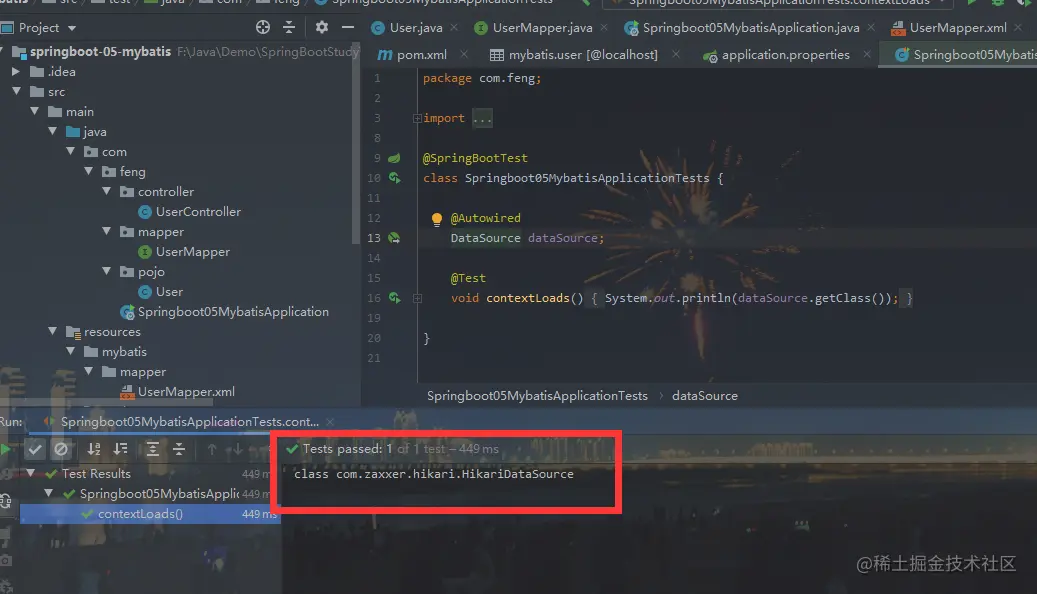The width and height of the screenshot is (1037, 594).
Task: Click the run test gutter icon on line 10
Action: coord(395,178)
